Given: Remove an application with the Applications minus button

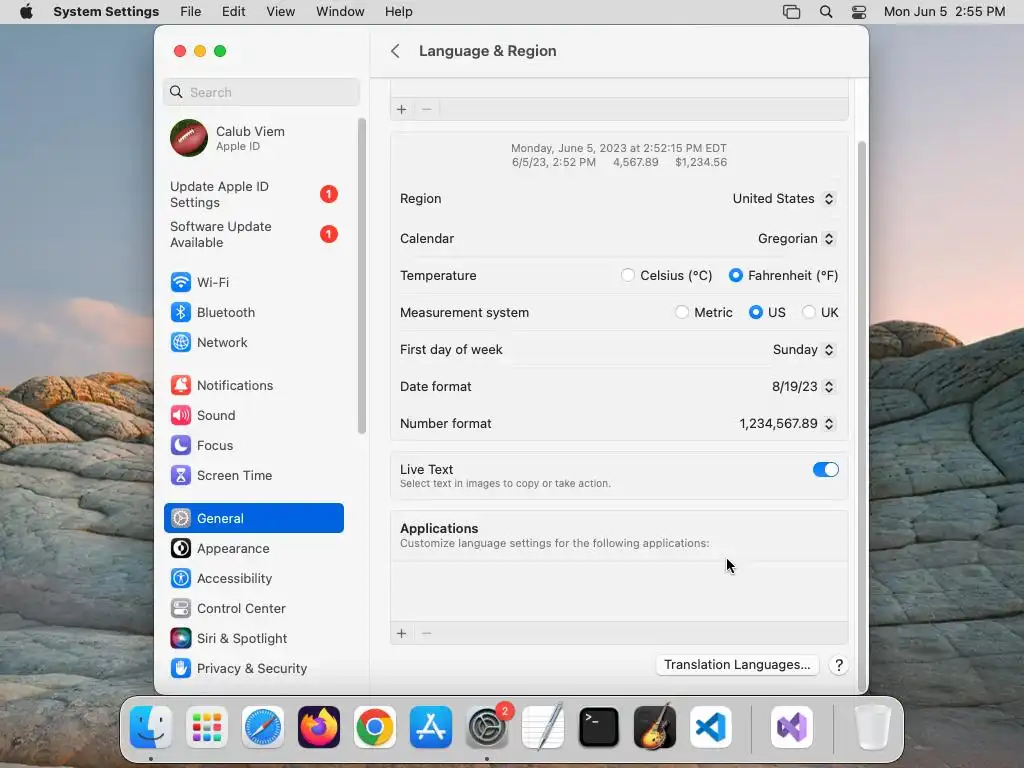Looking at the screenshot, I should [426, 633].
